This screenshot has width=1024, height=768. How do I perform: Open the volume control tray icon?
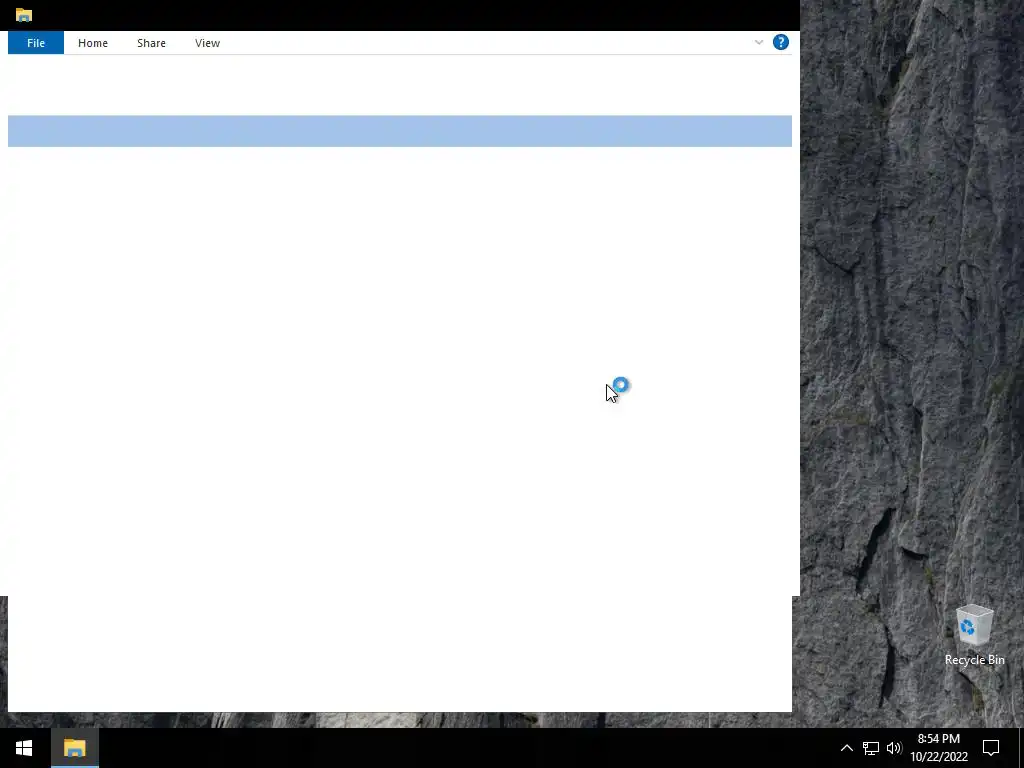tap(894, 748)
